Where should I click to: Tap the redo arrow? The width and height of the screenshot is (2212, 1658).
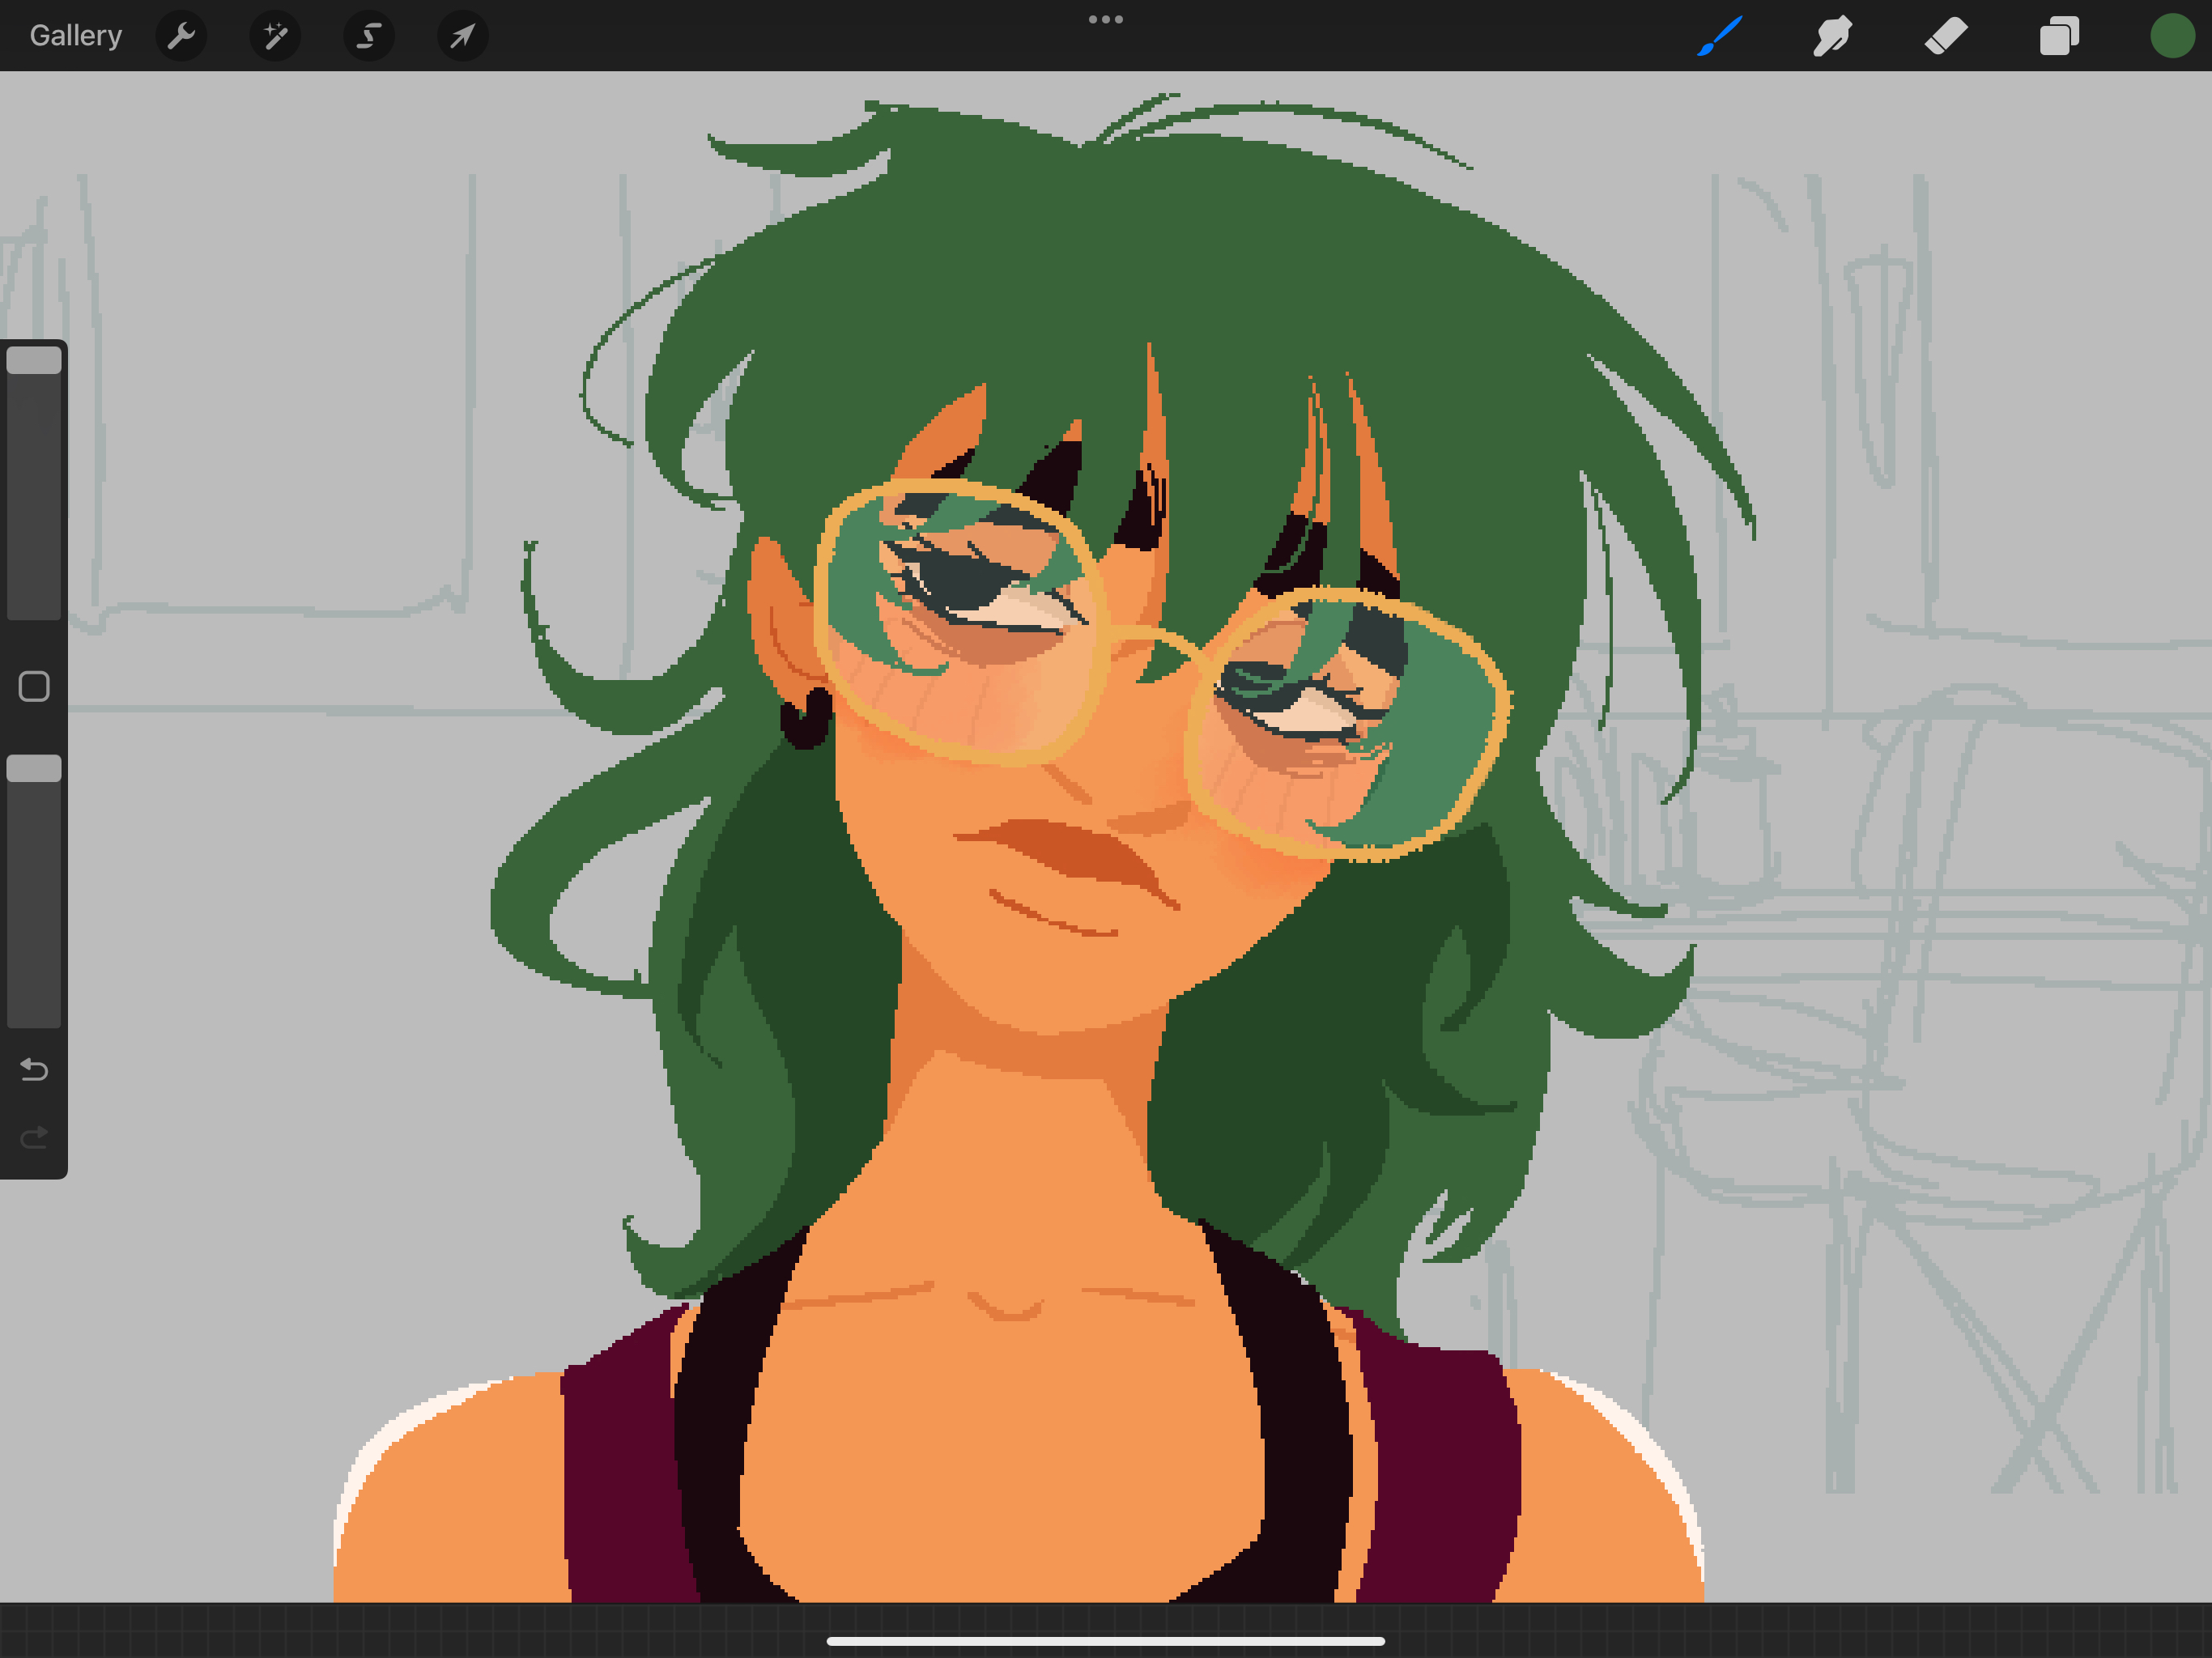[x=34, y=1138]
